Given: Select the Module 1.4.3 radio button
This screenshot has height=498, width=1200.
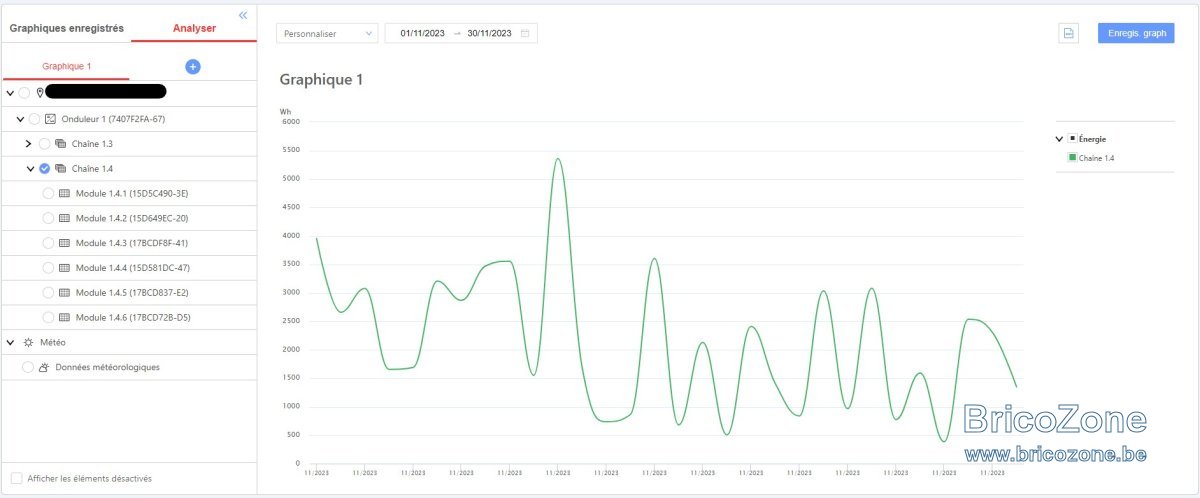Looking at the screenshot, I should pyautogui.click(x=48, y=243).
